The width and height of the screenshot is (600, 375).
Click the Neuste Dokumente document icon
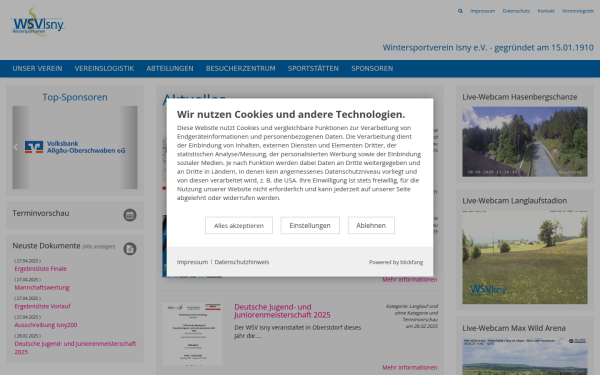point(130,249)
